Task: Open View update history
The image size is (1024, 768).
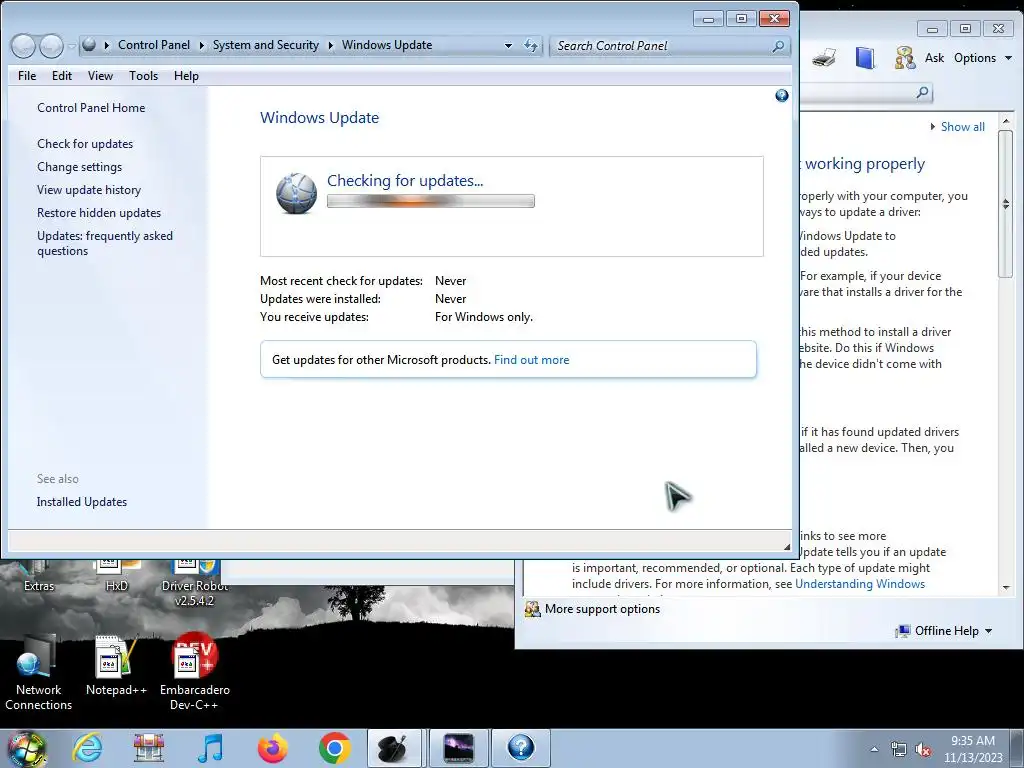Action: [x=89, y=189]
